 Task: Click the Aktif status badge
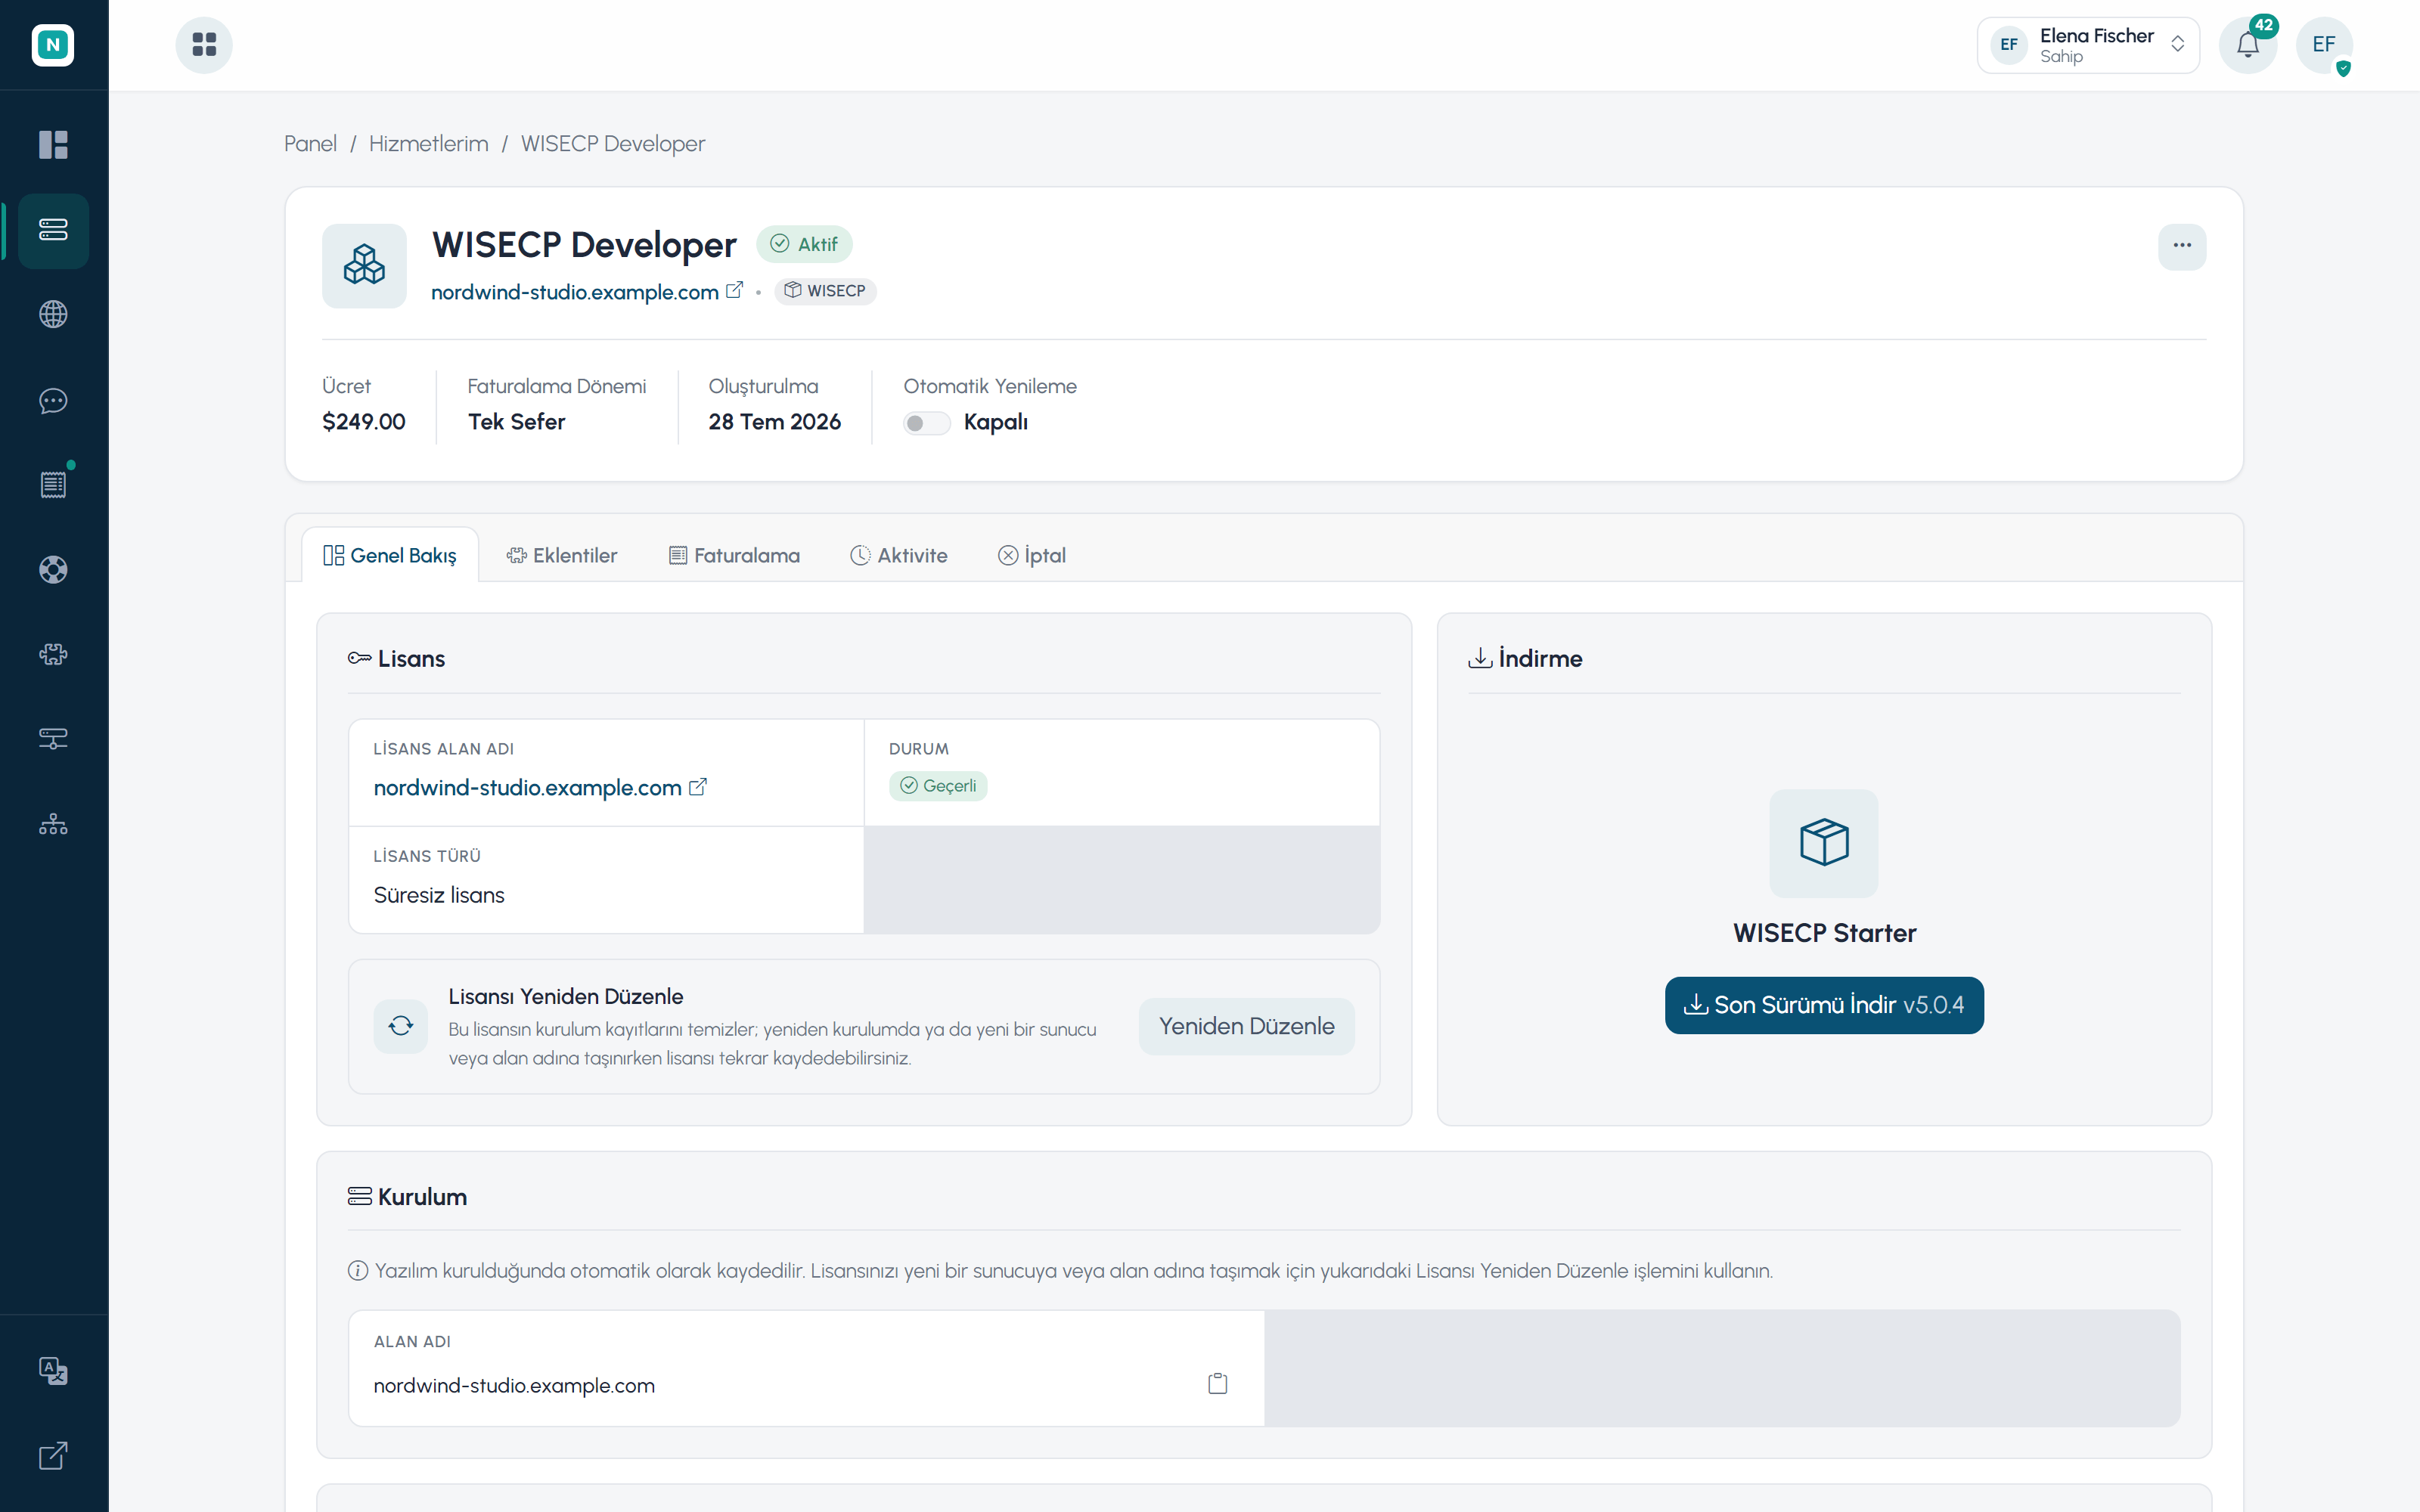(804, 244)
